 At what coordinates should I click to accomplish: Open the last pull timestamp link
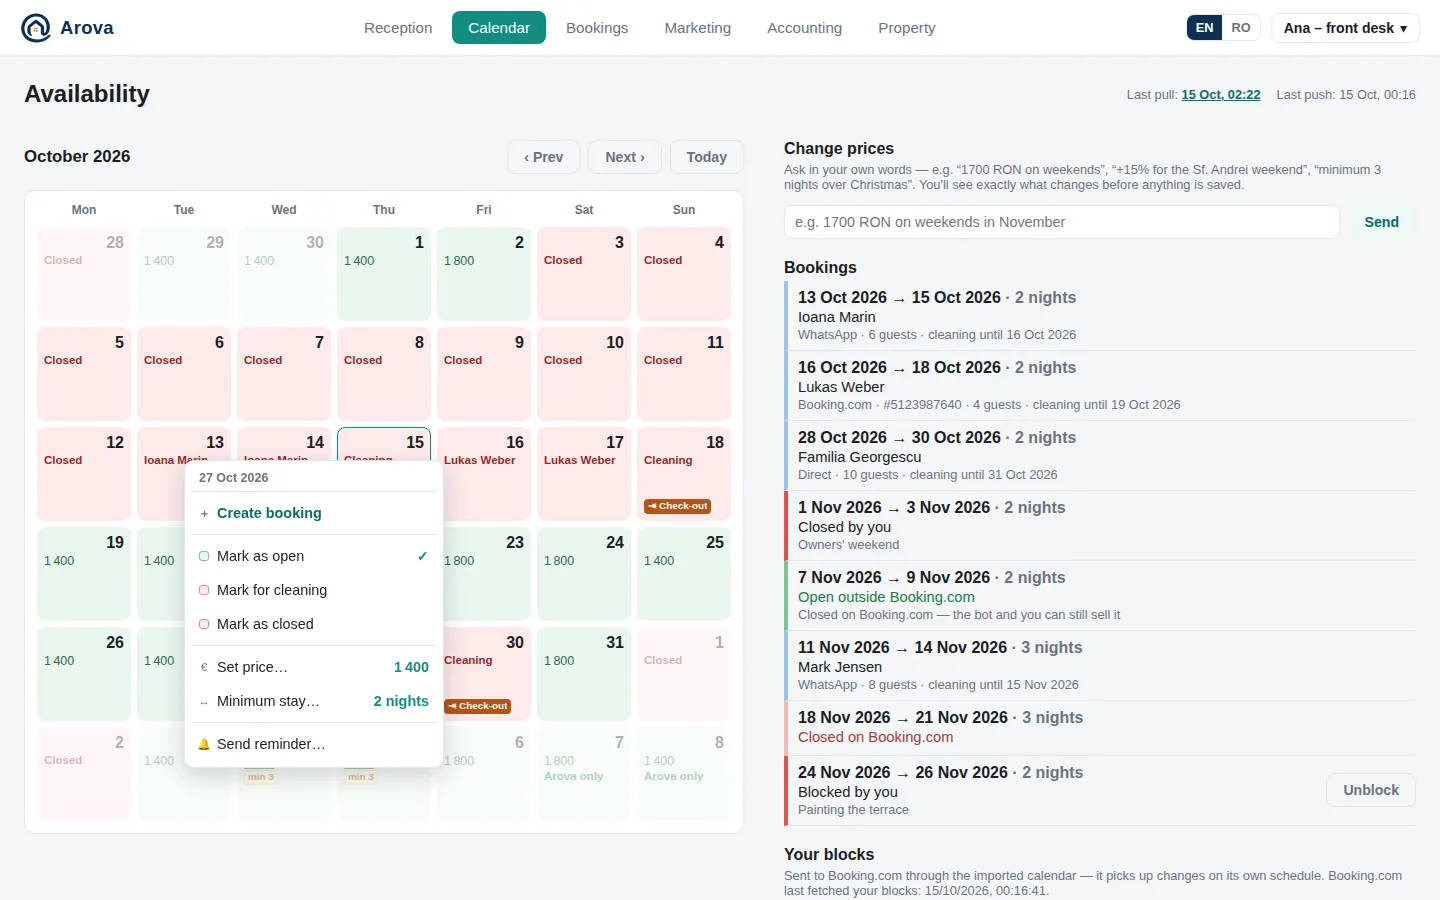point(1221,95)
